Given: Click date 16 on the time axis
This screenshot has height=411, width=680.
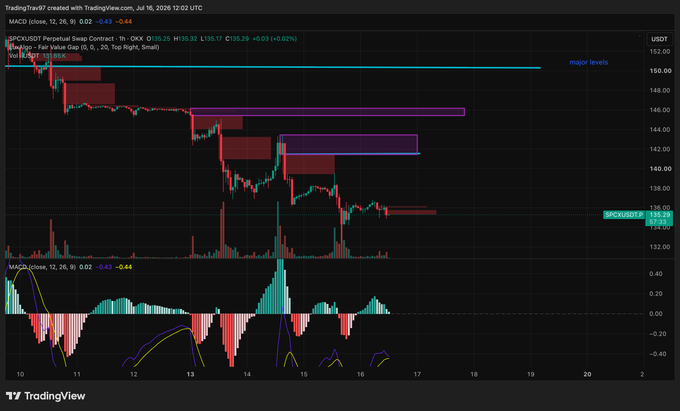Looking at the screenshot, I should coord(360,374).
